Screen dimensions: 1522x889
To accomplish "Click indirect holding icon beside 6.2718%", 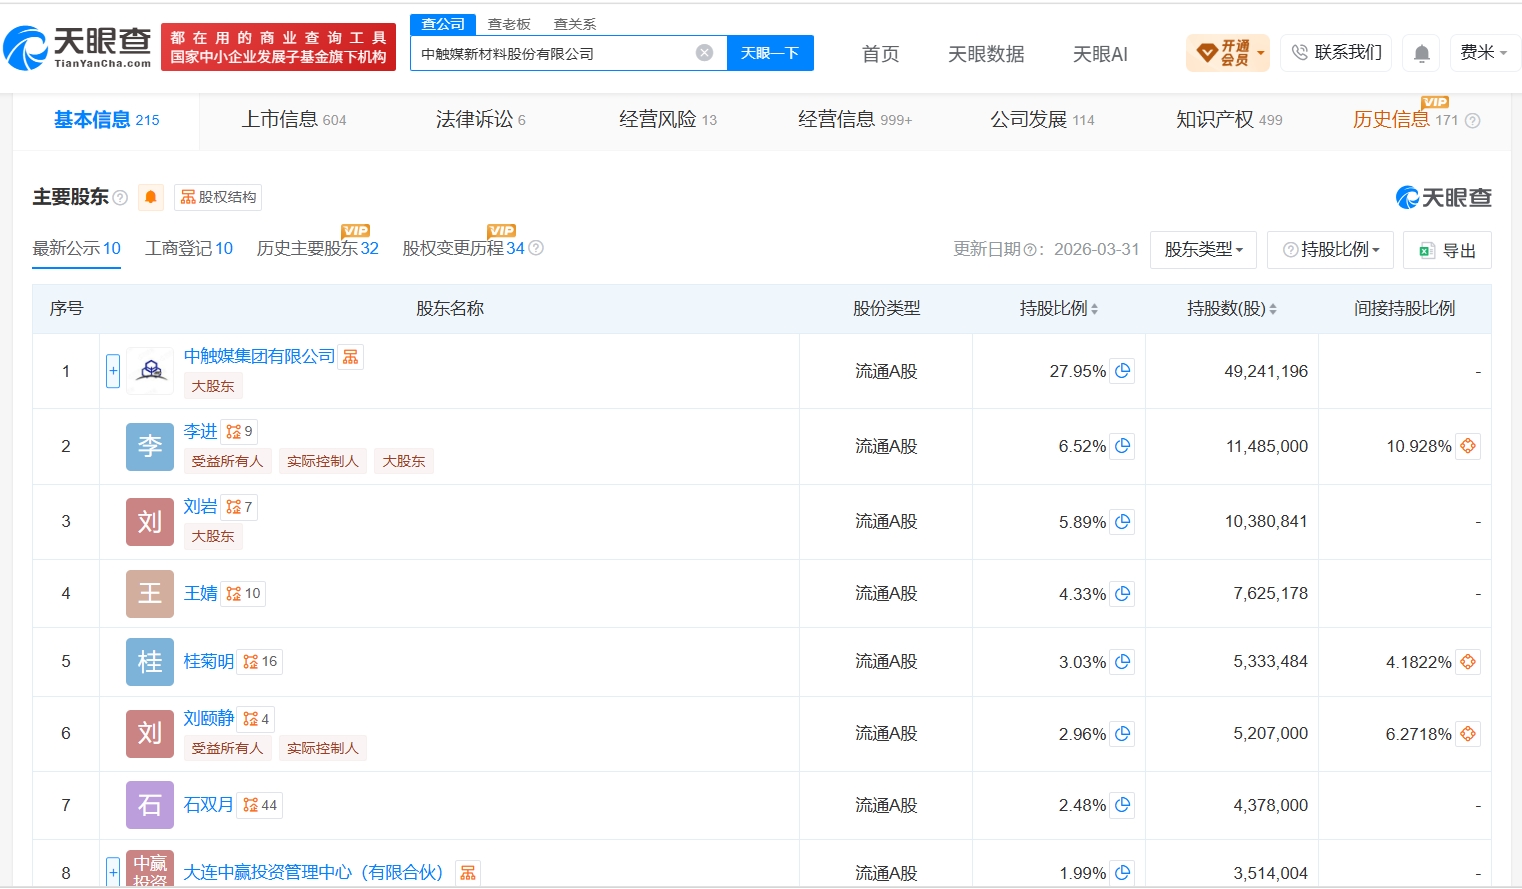I will 1468,734.
